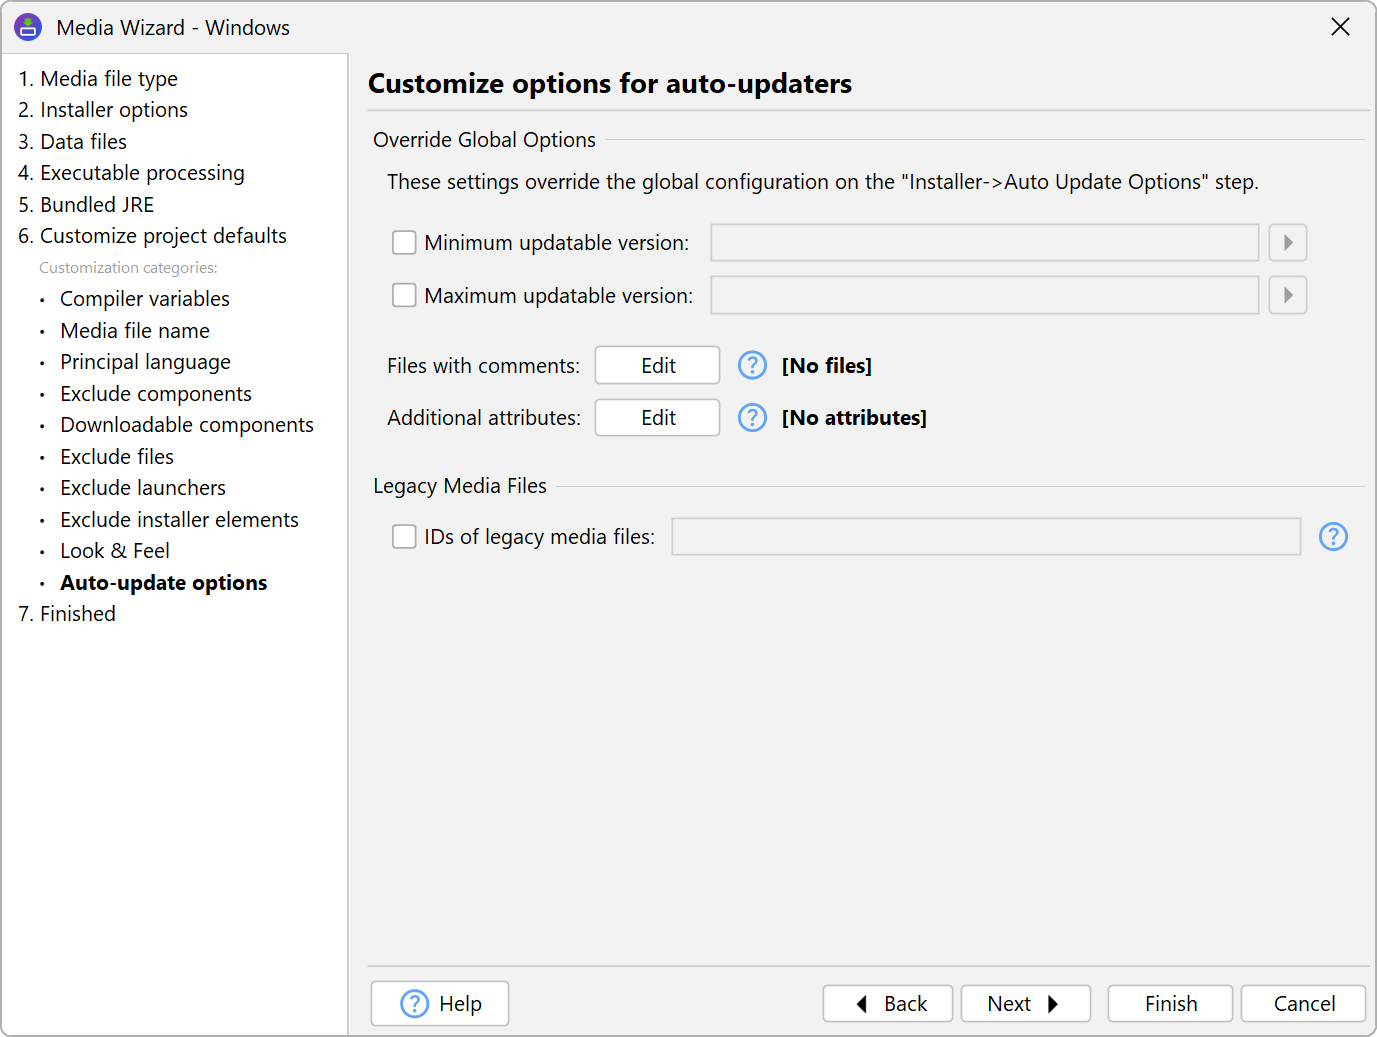Select Look & Feel customization category
Viewport: 1377px width, 1037px height.
pyautogui.click(x=114, y=551)
